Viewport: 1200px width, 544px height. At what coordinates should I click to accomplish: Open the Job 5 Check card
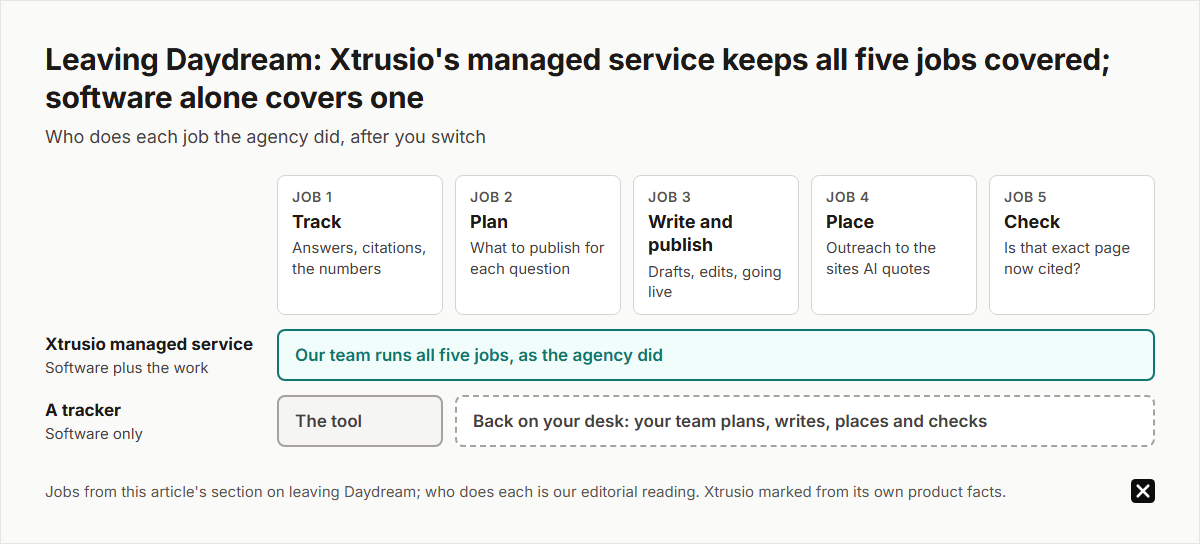coord(1072,245)
